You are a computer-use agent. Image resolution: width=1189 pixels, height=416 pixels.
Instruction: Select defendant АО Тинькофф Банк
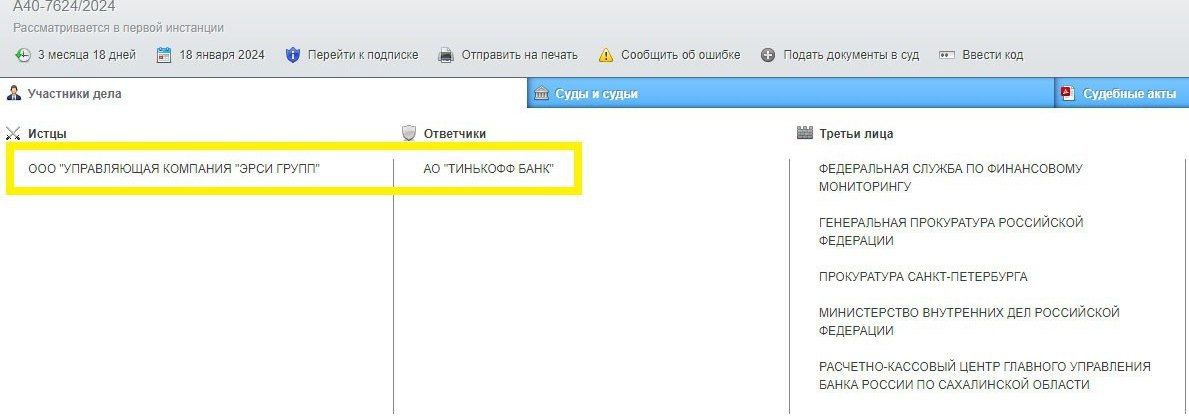tap(488, 169)
